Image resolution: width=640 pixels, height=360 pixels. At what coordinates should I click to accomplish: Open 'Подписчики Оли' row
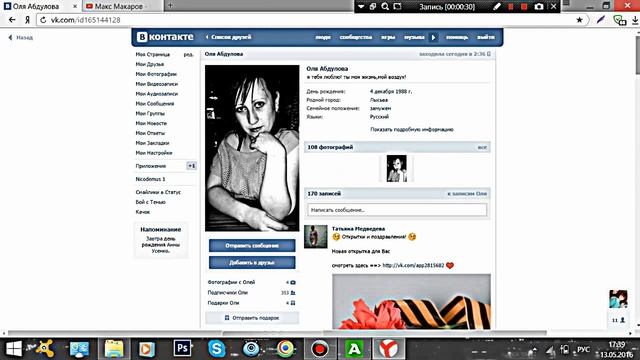tap(252, 293)
